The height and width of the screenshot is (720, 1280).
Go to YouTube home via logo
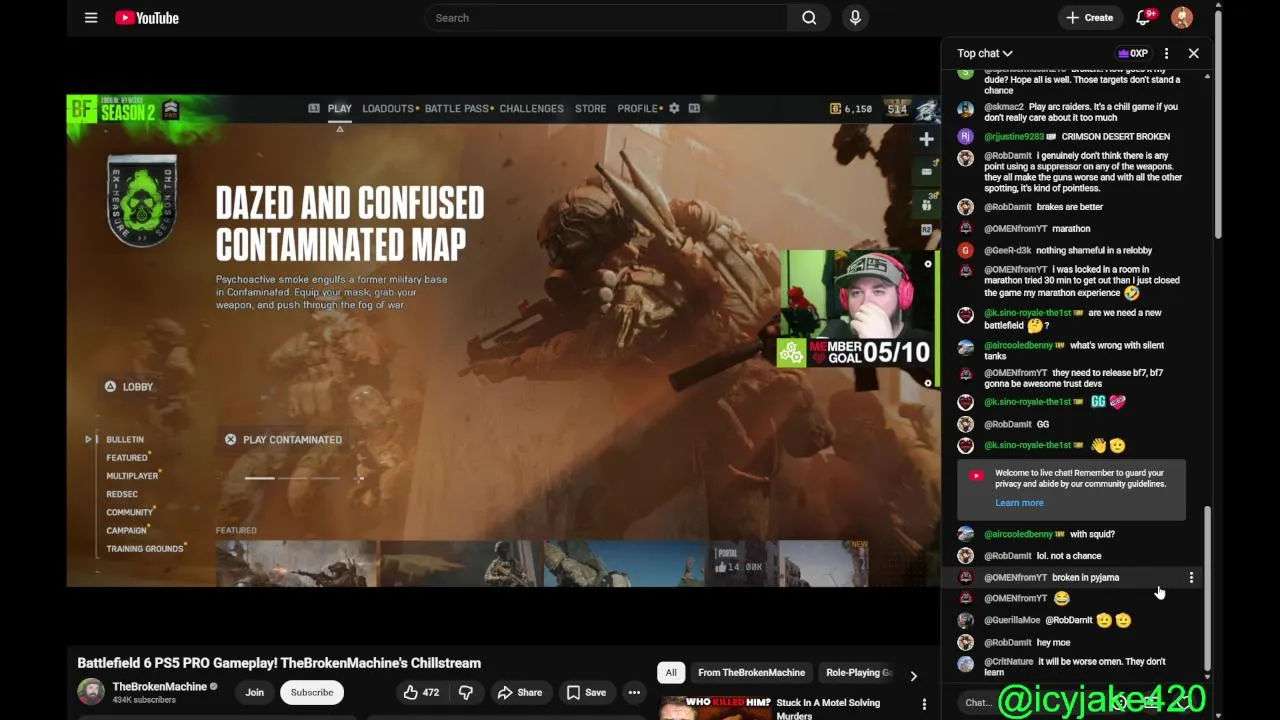tap(147, 18)
